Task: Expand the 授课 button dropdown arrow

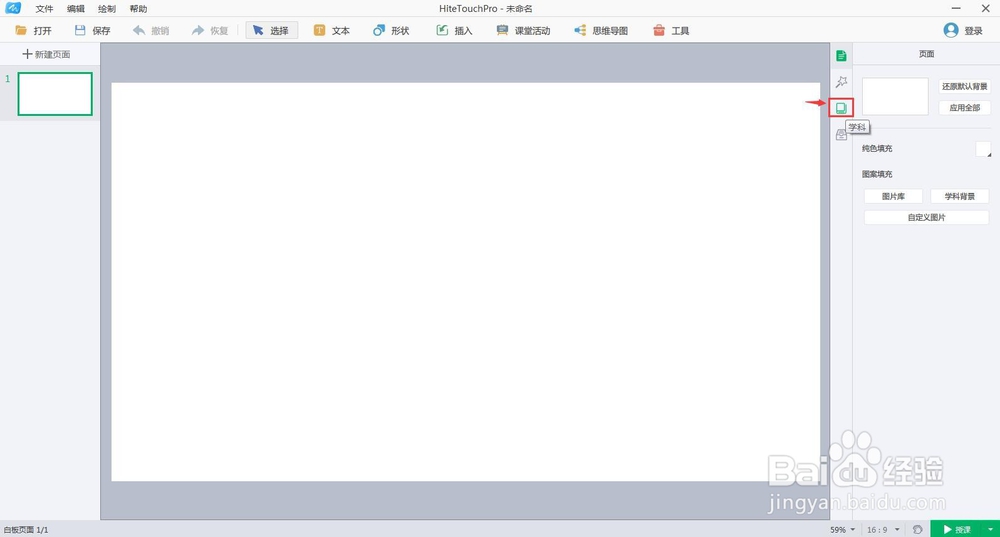Action: click(990, 529)
